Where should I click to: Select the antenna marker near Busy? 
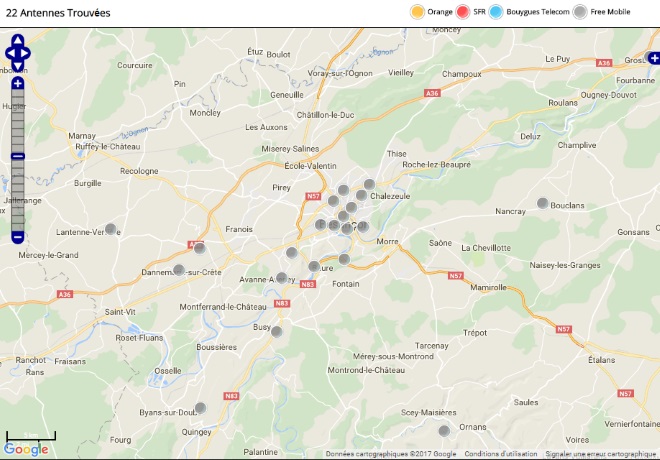[277, 331]
